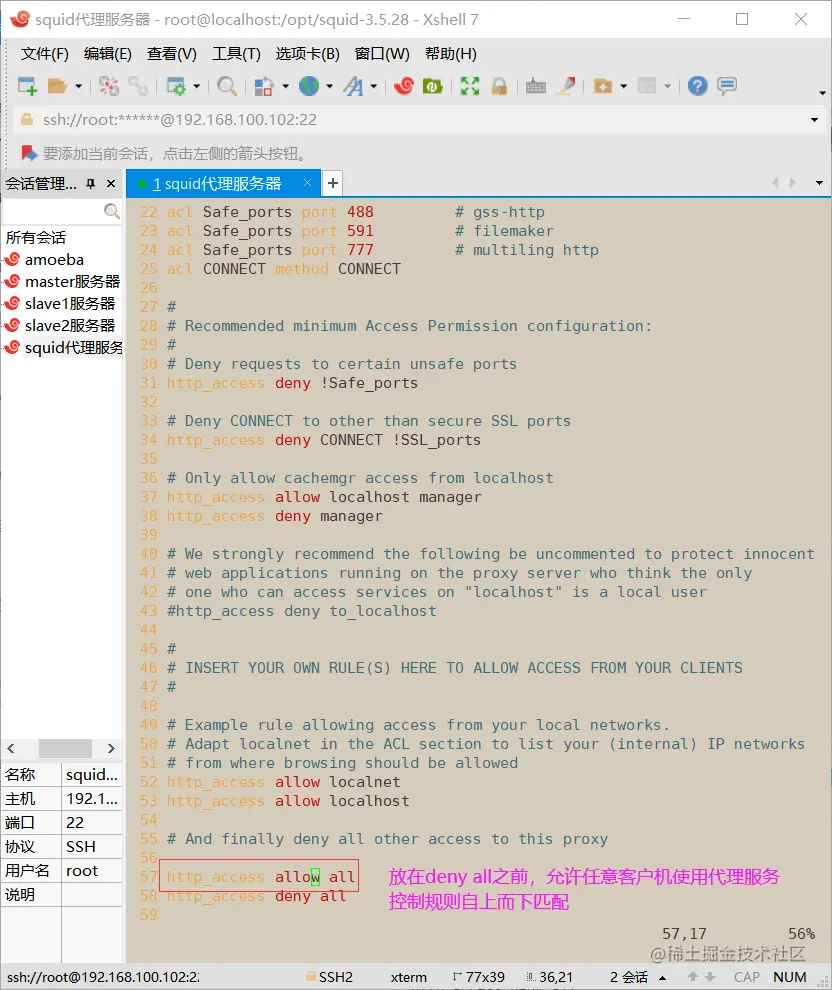
Task: Click the Open folder toolbar icon
Action: [57, 86]
